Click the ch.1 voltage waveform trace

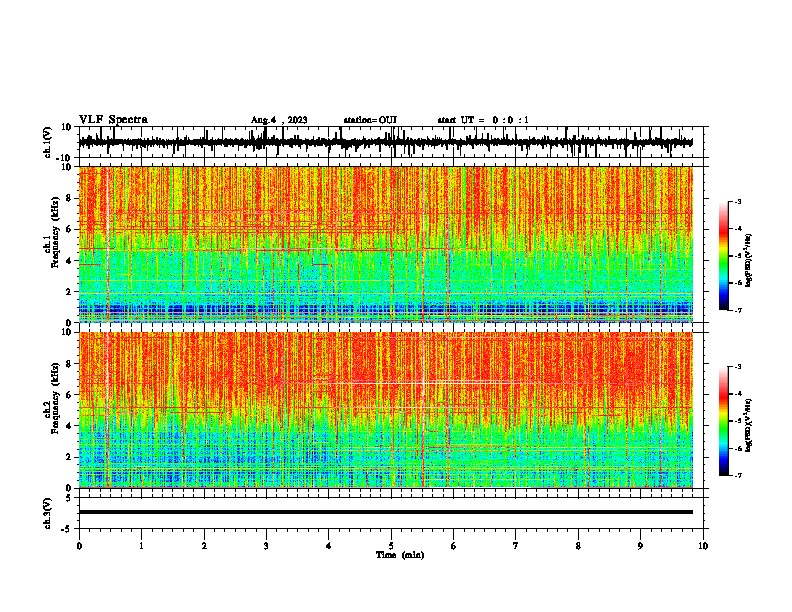(385, 142)
